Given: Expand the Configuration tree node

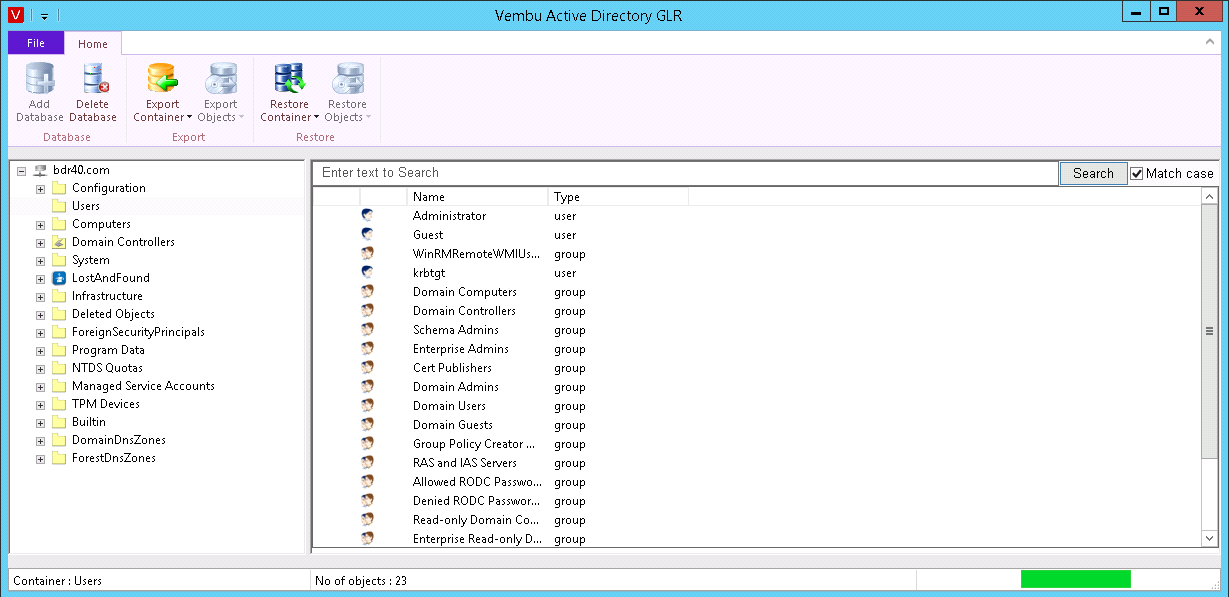Looking at the screenshot, I should [x=40, y=188].
